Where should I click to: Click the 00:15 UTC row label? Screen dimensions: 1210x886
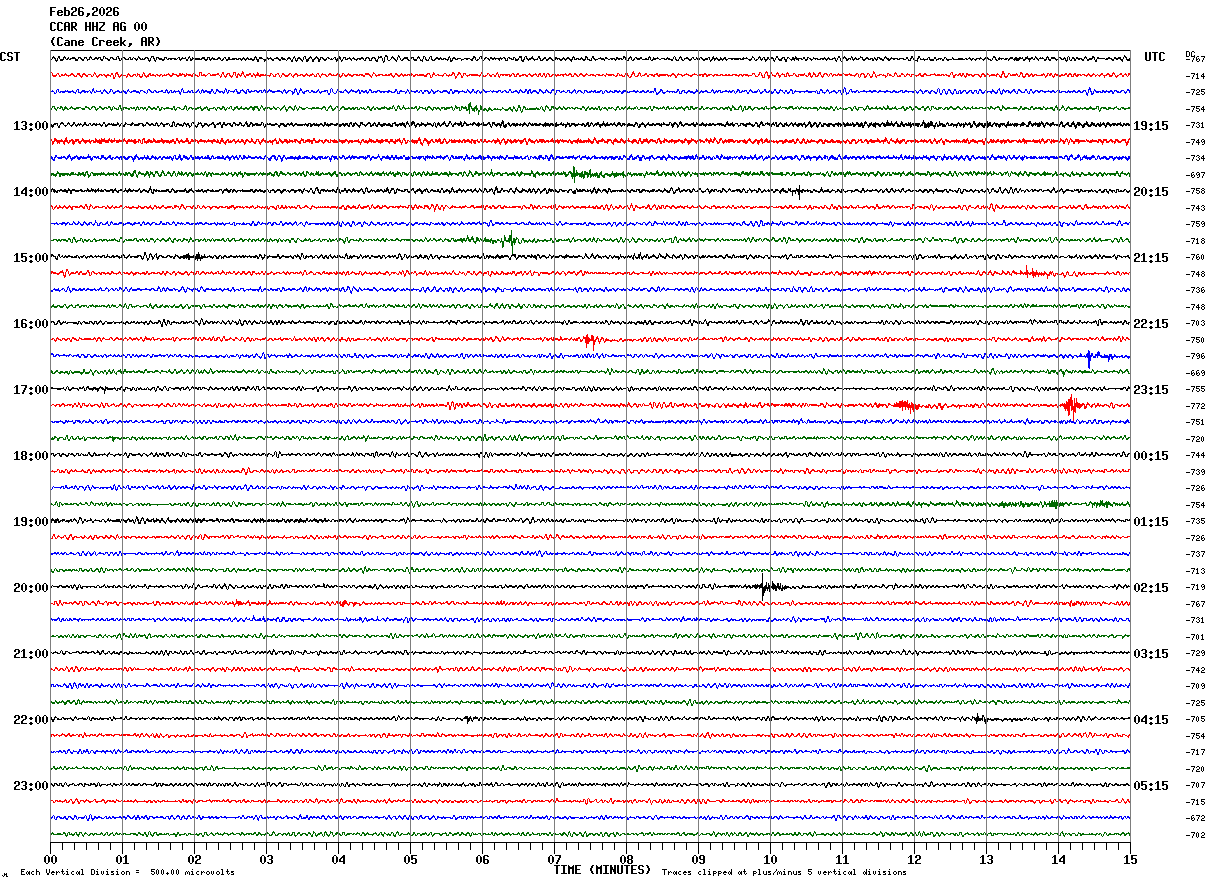coord(1151,455)
